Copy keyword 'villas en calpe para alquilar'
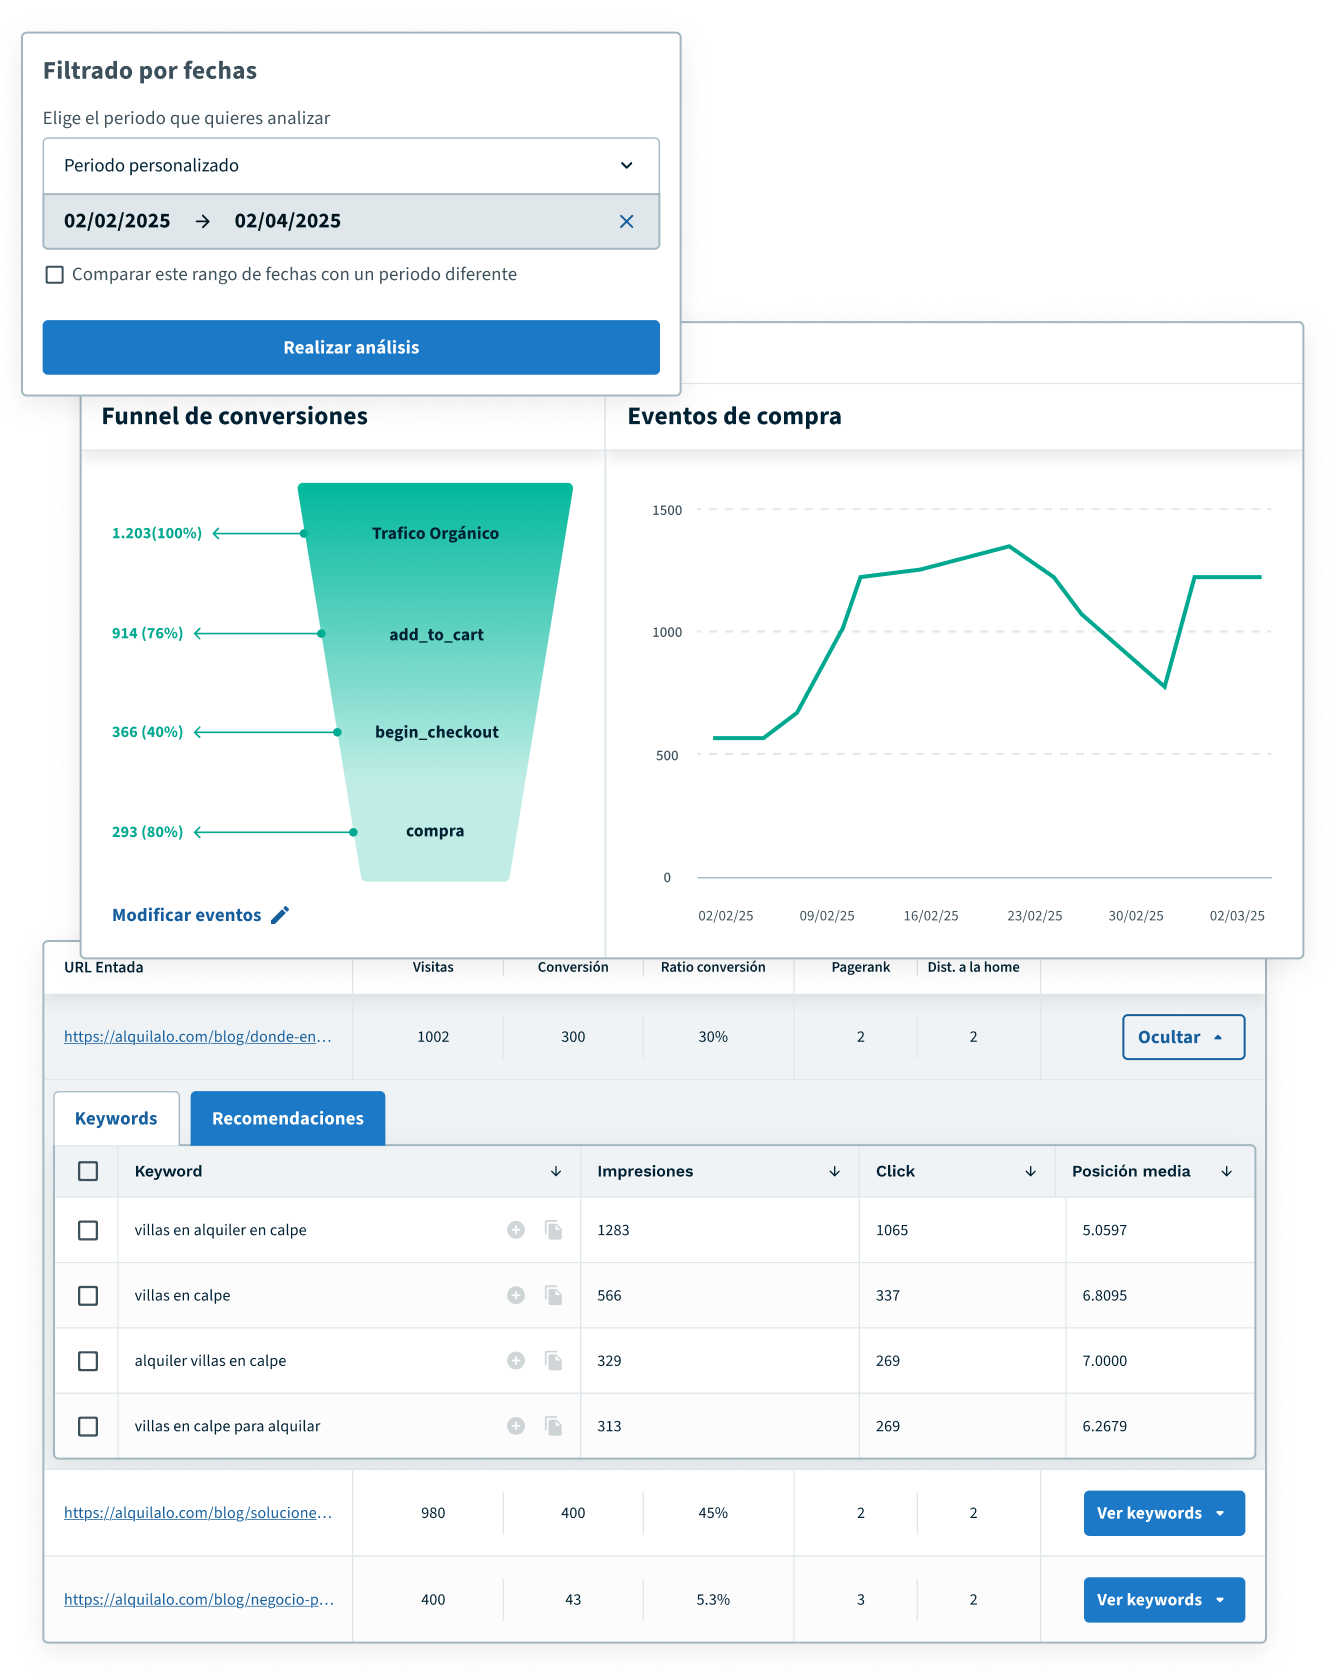The width and height of the screenshot is (1336, 1678). [553, 1426]
